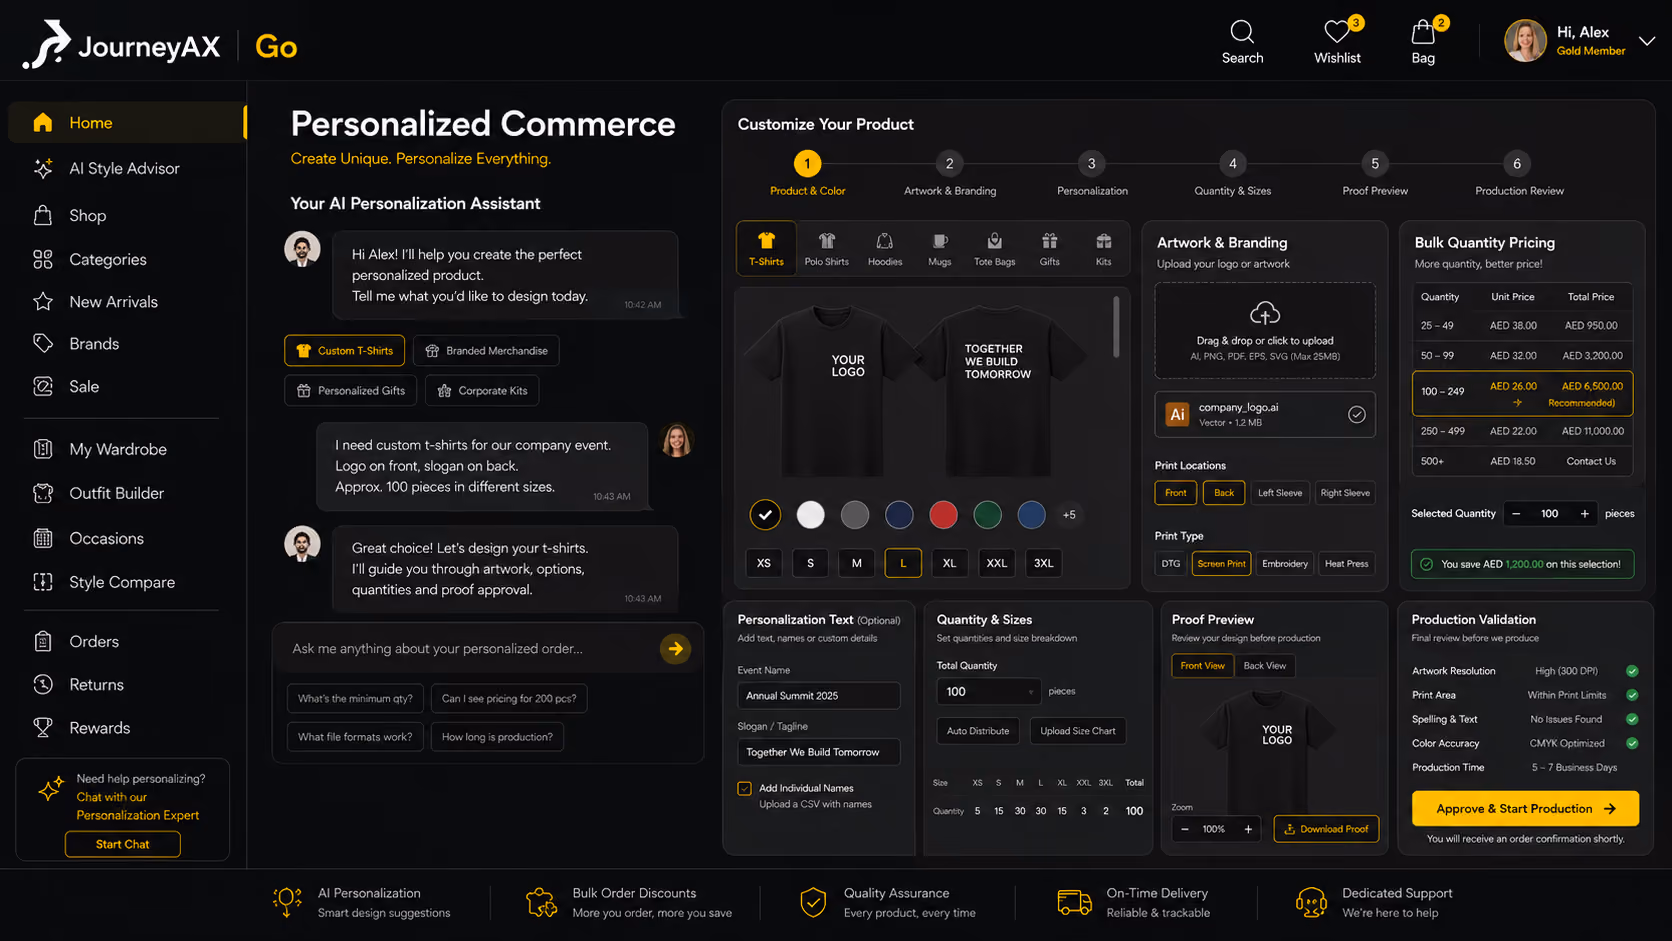This screenshot has width=1672, height=941.
Task: Toggle the Left Sleeve print location
Action: 1280,493
